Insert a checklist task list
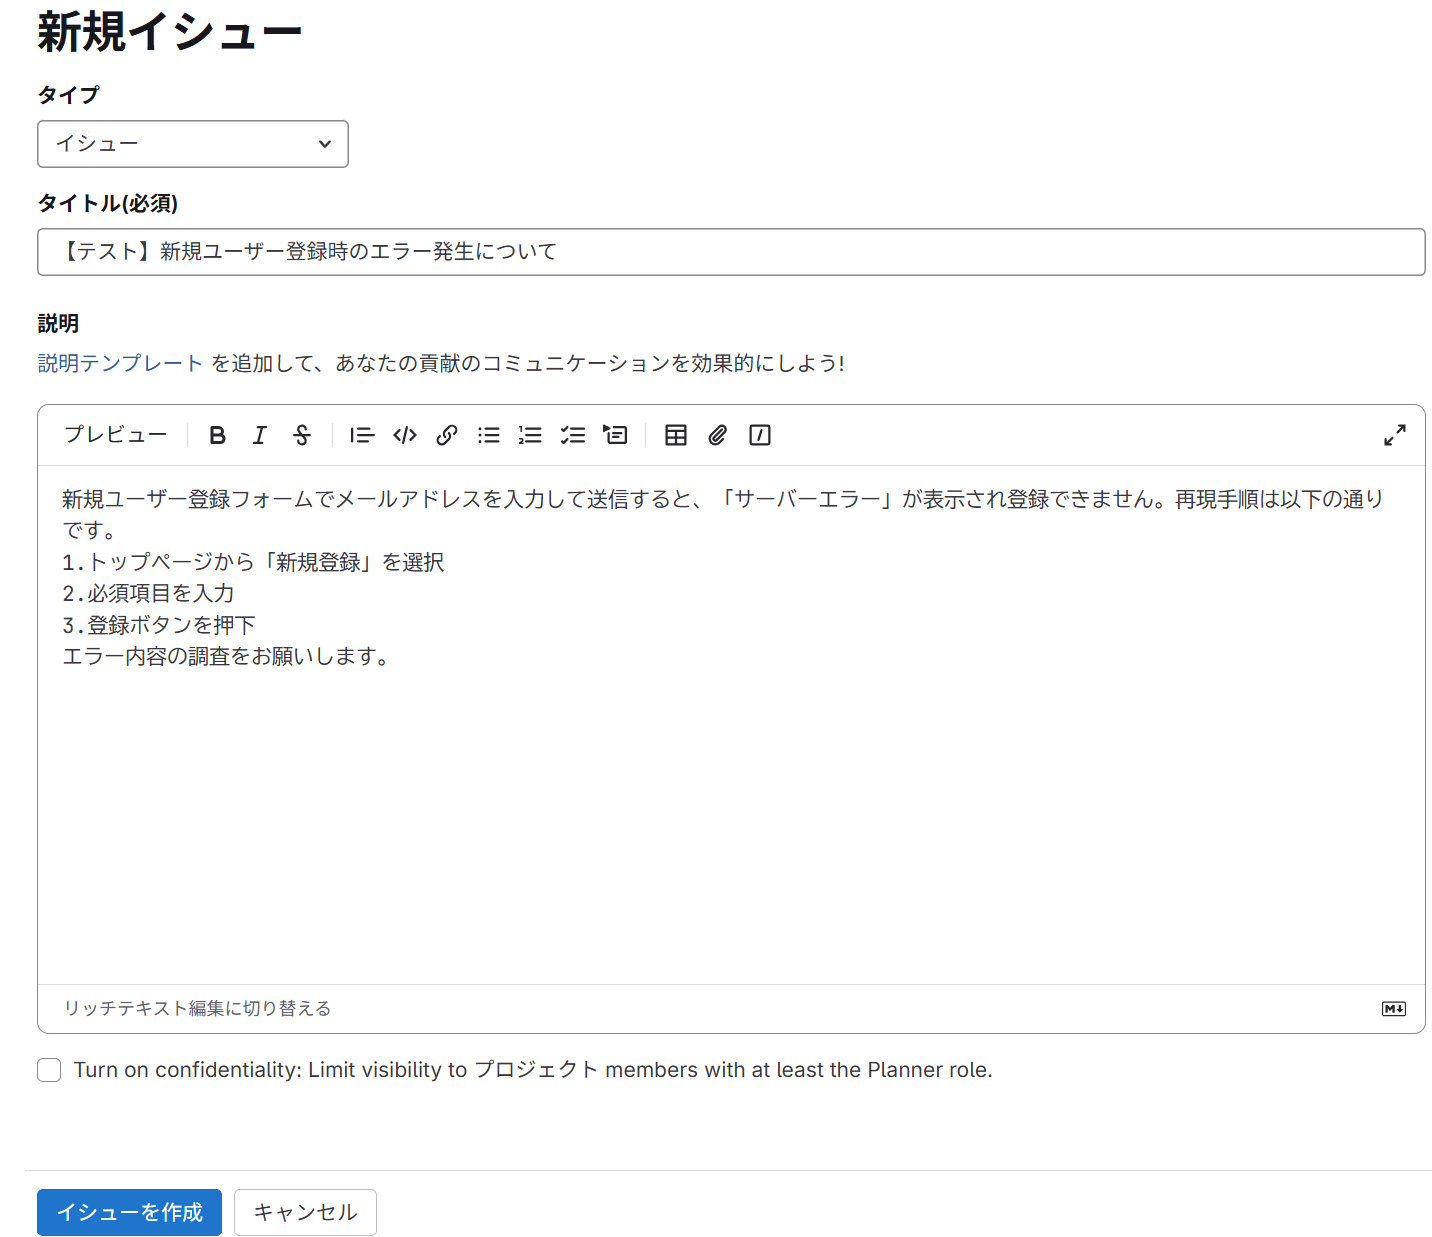Image resolution: width=1432 pixels, height=1237 pixels. tap(573, 435)
